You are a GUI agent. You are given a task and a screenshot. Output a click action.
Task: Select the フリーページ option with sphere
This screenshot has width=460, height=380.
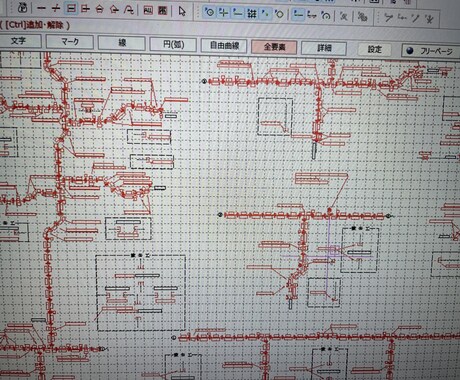430,51
